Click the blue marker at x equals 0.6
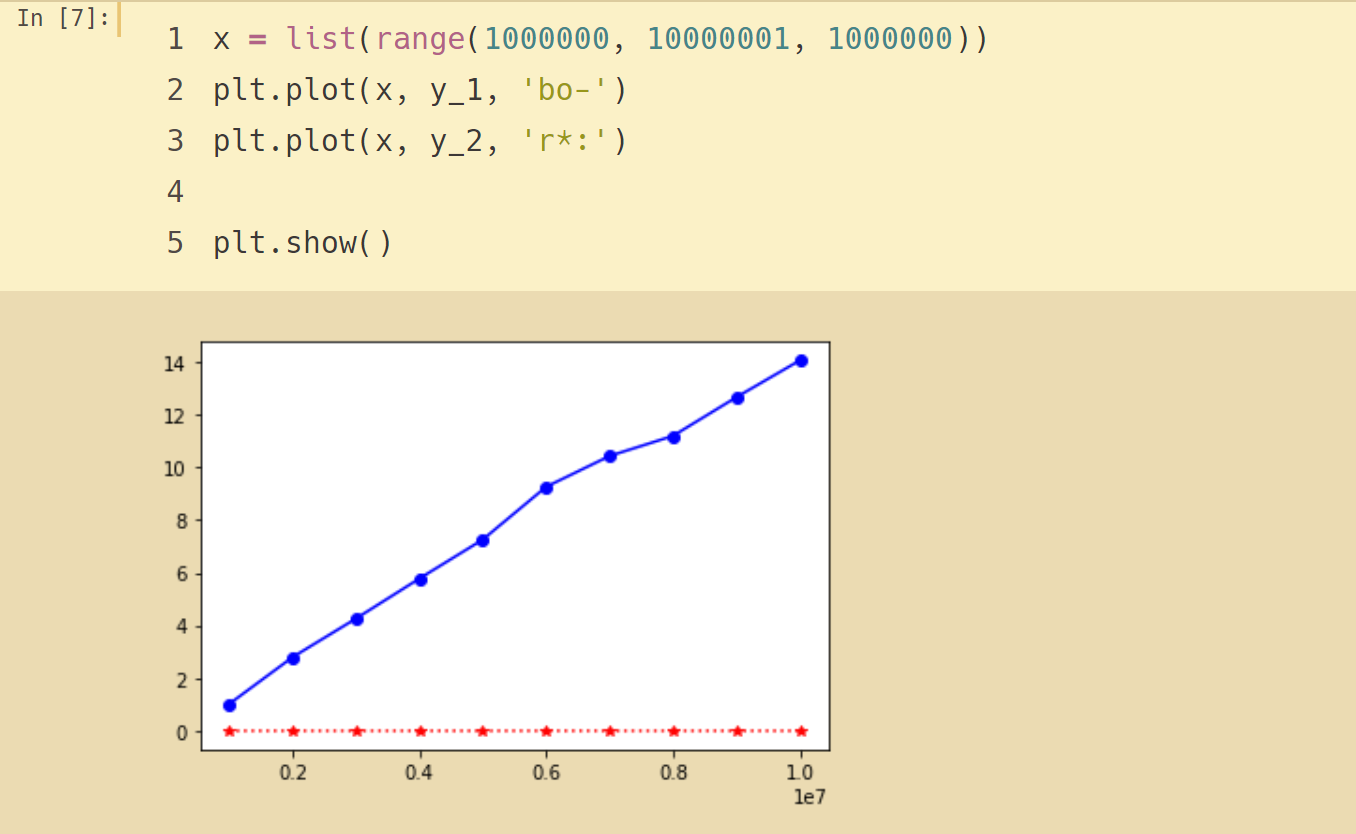The height and width of the screenshot is (834, 1356). click(x=547, y=488)
